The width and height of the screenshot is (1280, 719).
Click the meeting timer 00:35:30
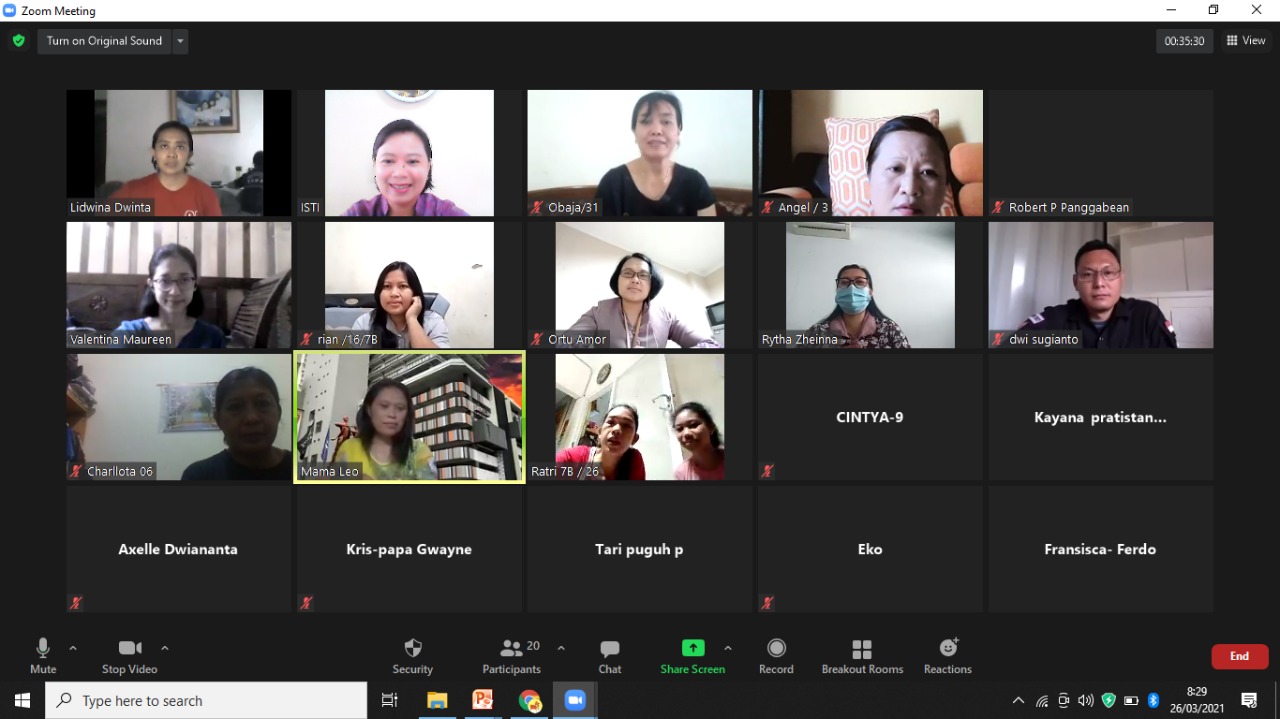(x=1184, y=41)
